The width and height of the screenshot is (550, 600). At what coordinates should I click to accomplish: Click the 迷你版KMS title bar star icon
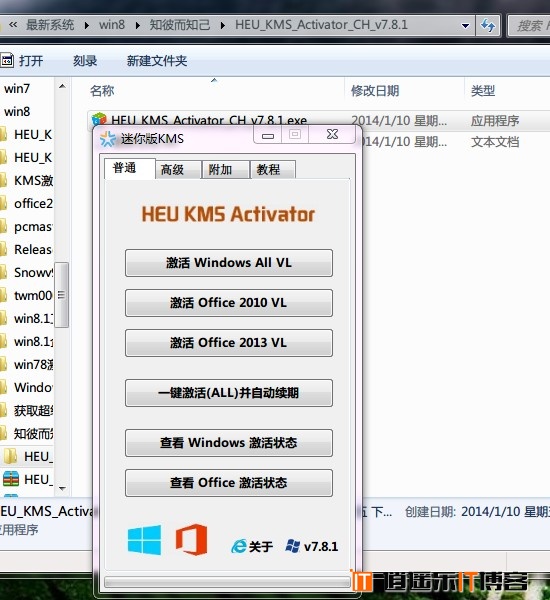pos(108,139)
